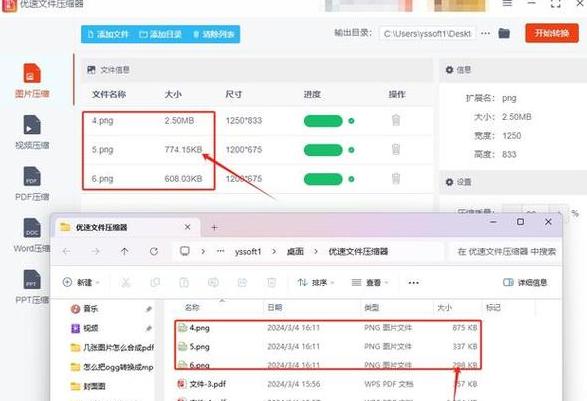Toggle the 详细信息 details pane

[525, 283]
